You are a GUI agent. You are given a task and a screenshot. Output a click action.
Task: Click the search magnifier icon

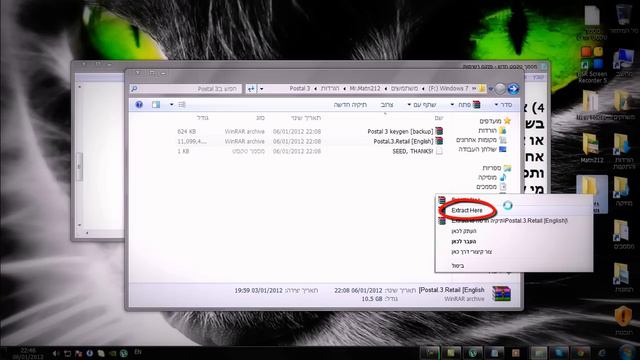pos(134,89)
